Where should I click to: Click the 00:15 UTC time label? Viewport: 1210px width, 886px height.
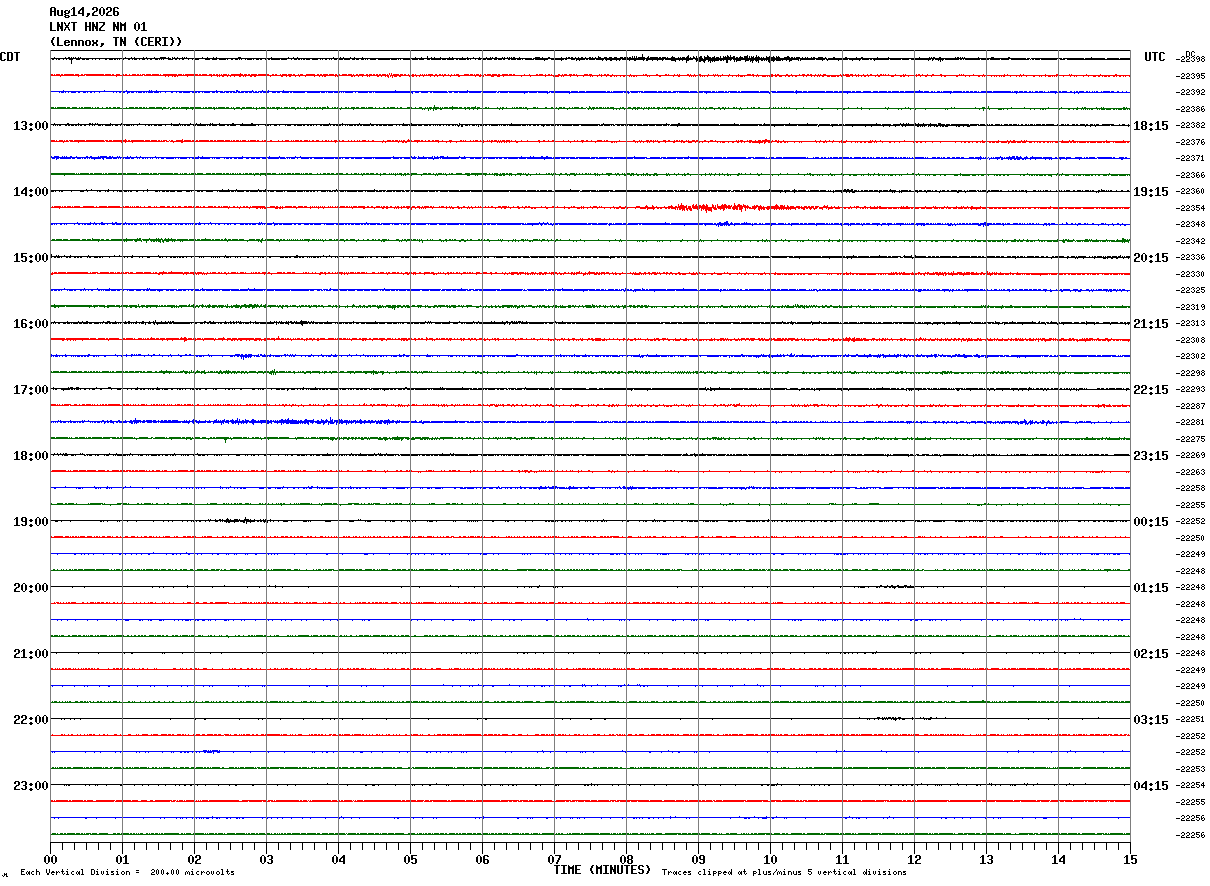1151,522
